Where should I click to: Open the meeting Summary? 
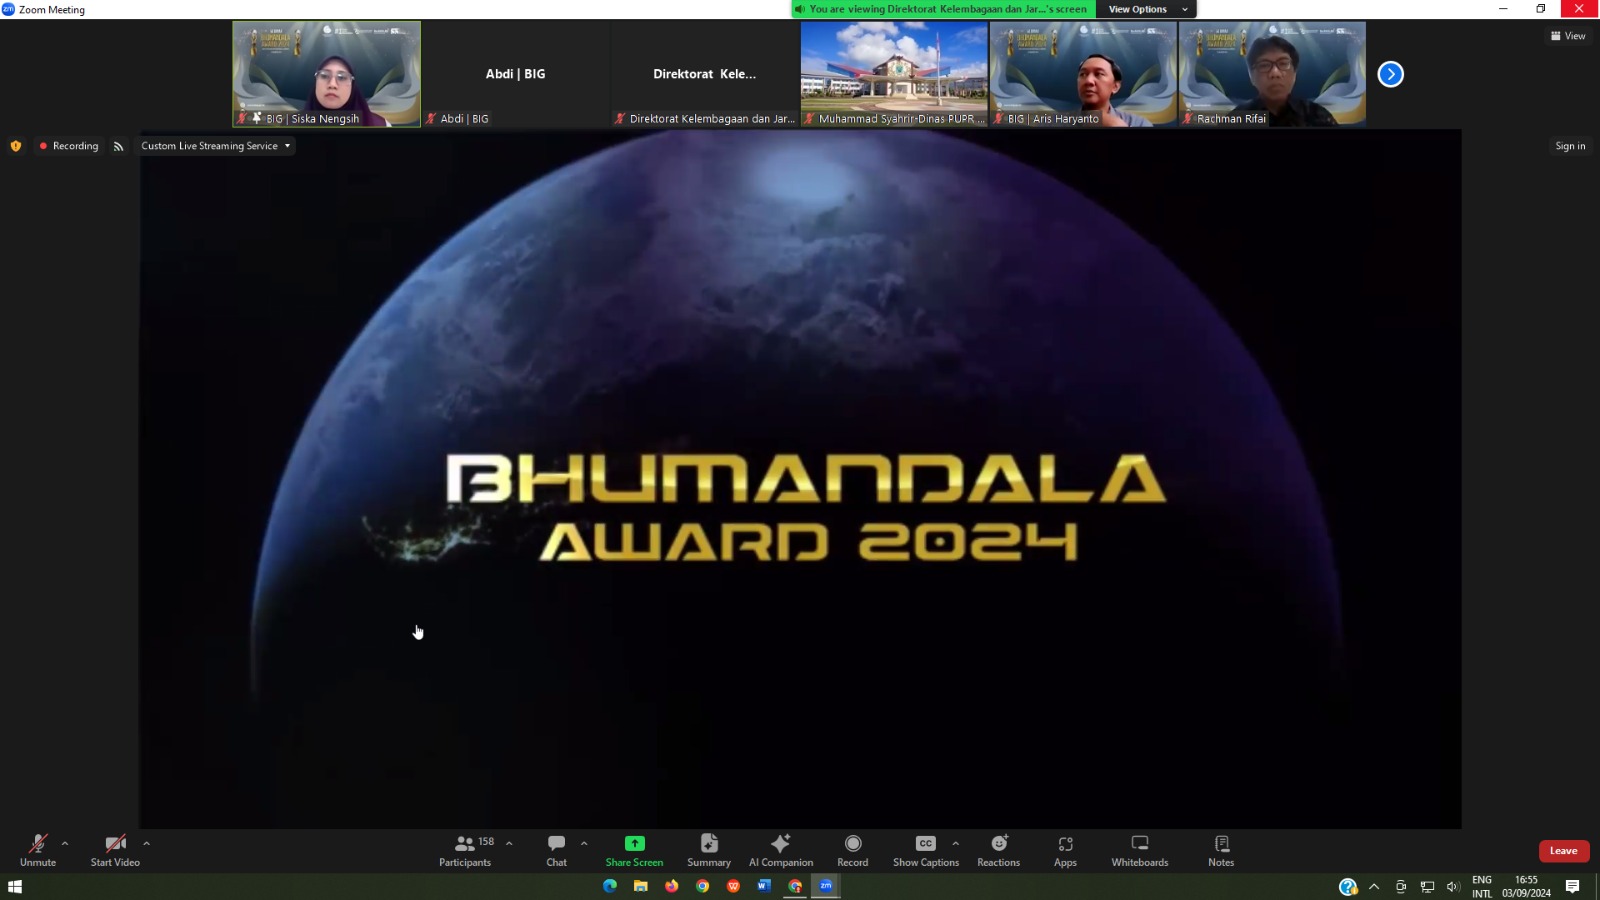coord(708,850)
